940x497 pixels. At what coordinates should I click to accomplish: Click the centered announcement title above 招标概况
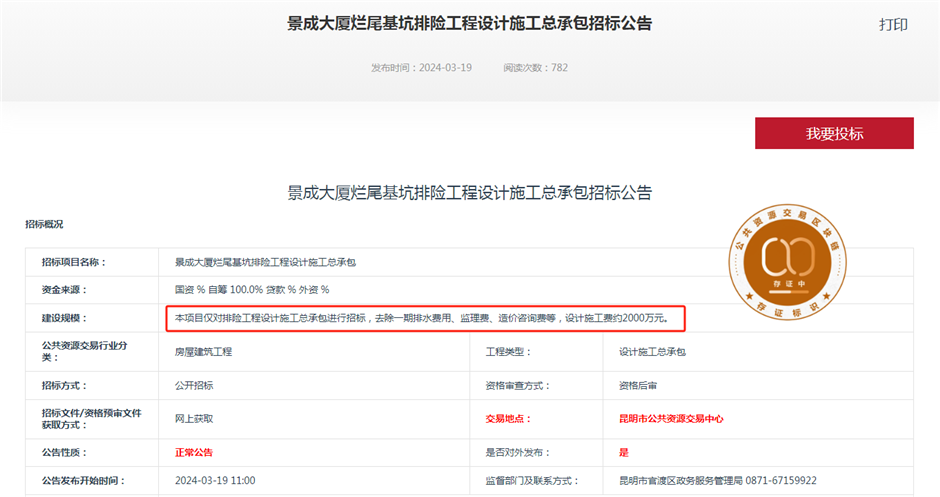469,191
